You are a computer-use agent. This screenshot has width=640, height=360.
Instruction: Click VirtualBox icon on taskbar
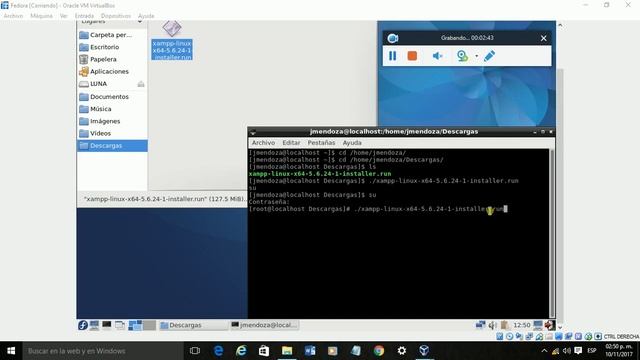click(x=424, y=351)
